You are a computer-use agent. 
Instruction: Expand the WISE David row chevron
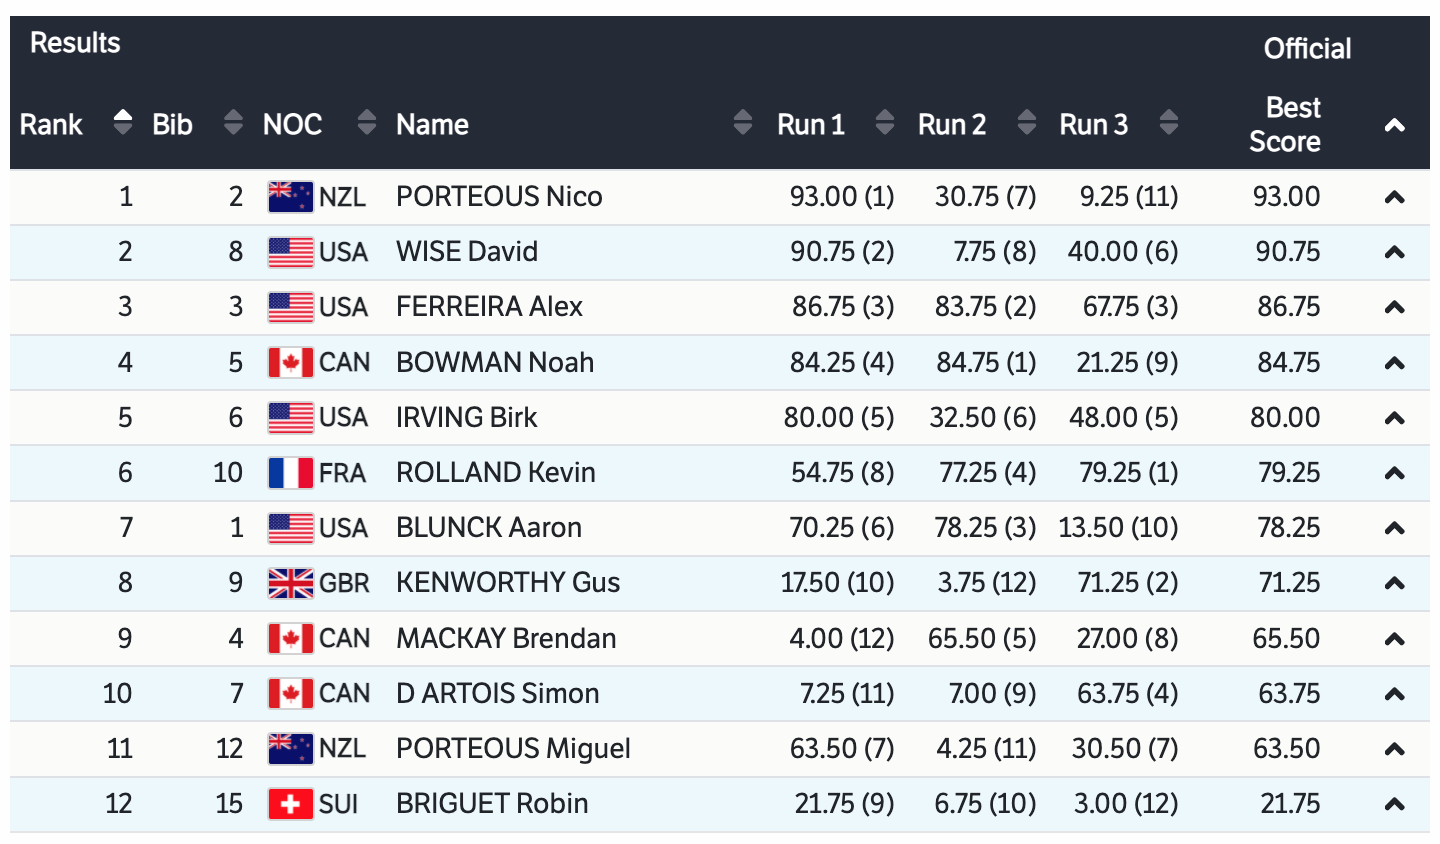[1394, 253]
